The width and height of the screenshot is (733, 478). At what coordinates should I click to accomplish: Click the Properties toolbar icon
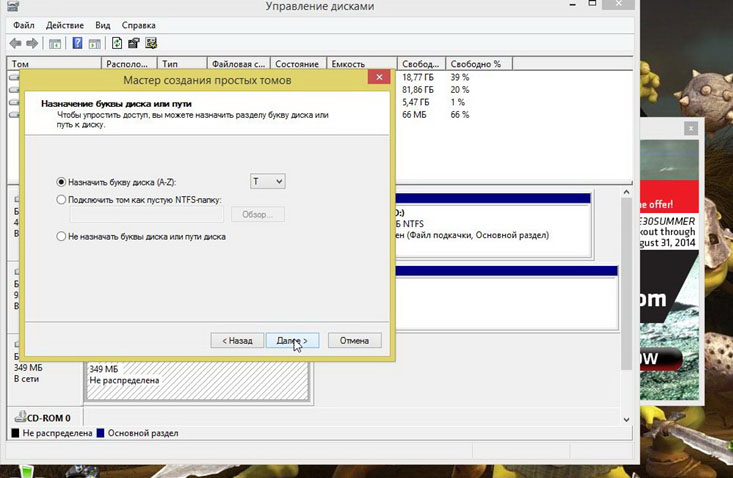[x=134, y=43]
